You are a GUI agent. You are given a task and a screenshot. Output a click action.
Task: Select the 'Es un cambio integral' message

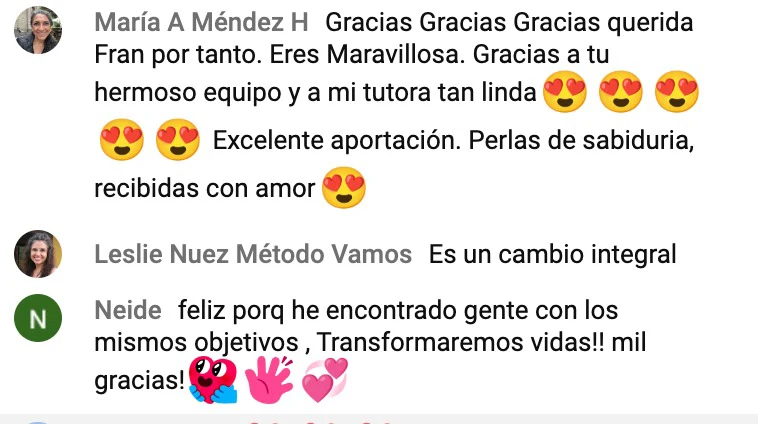553,254
